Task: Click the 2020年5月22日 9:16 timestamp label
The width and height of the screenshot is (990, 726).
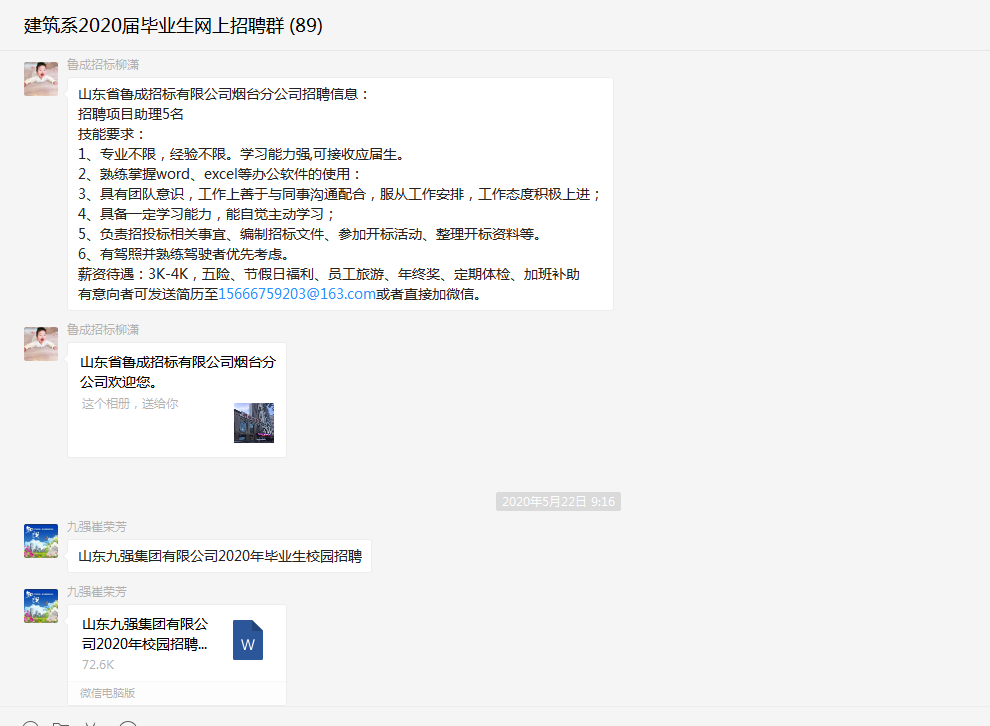Action: pyautogui.click(x=558, y=502)
